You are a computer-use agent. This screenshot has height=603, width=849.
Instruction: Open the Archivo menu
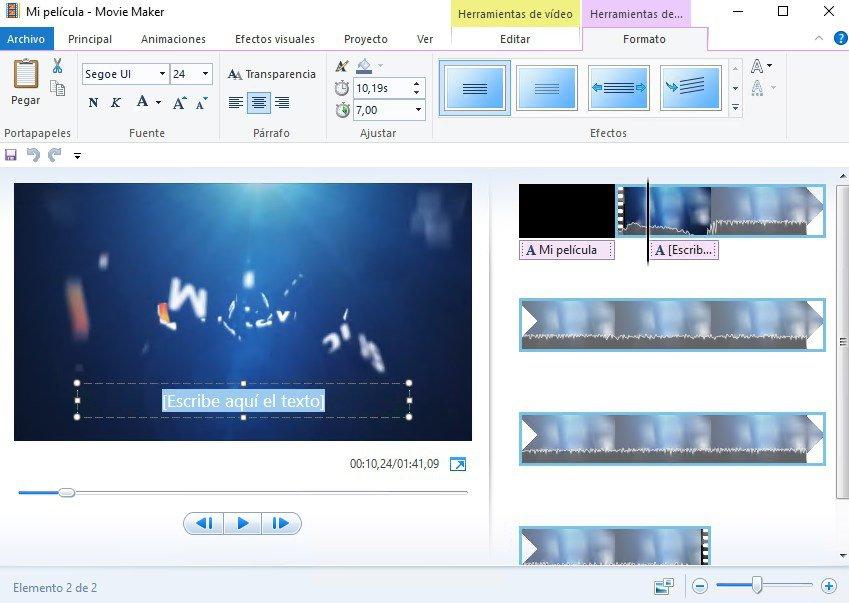[x=26, y=39]
